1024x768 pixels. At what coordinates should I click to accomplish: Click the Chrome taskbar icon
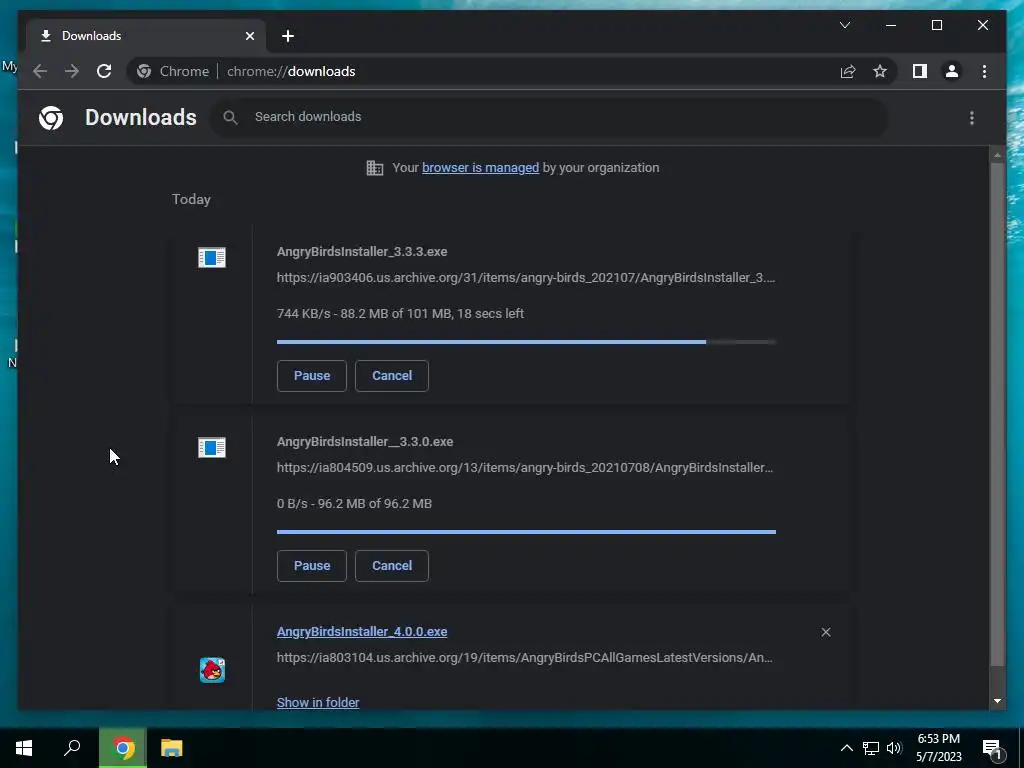tap(123, 748)
